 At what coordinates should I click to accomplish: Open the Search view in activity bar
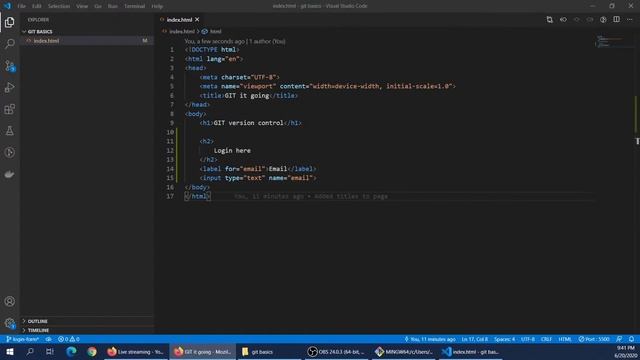pyautogui.click(x=10, y=44)
